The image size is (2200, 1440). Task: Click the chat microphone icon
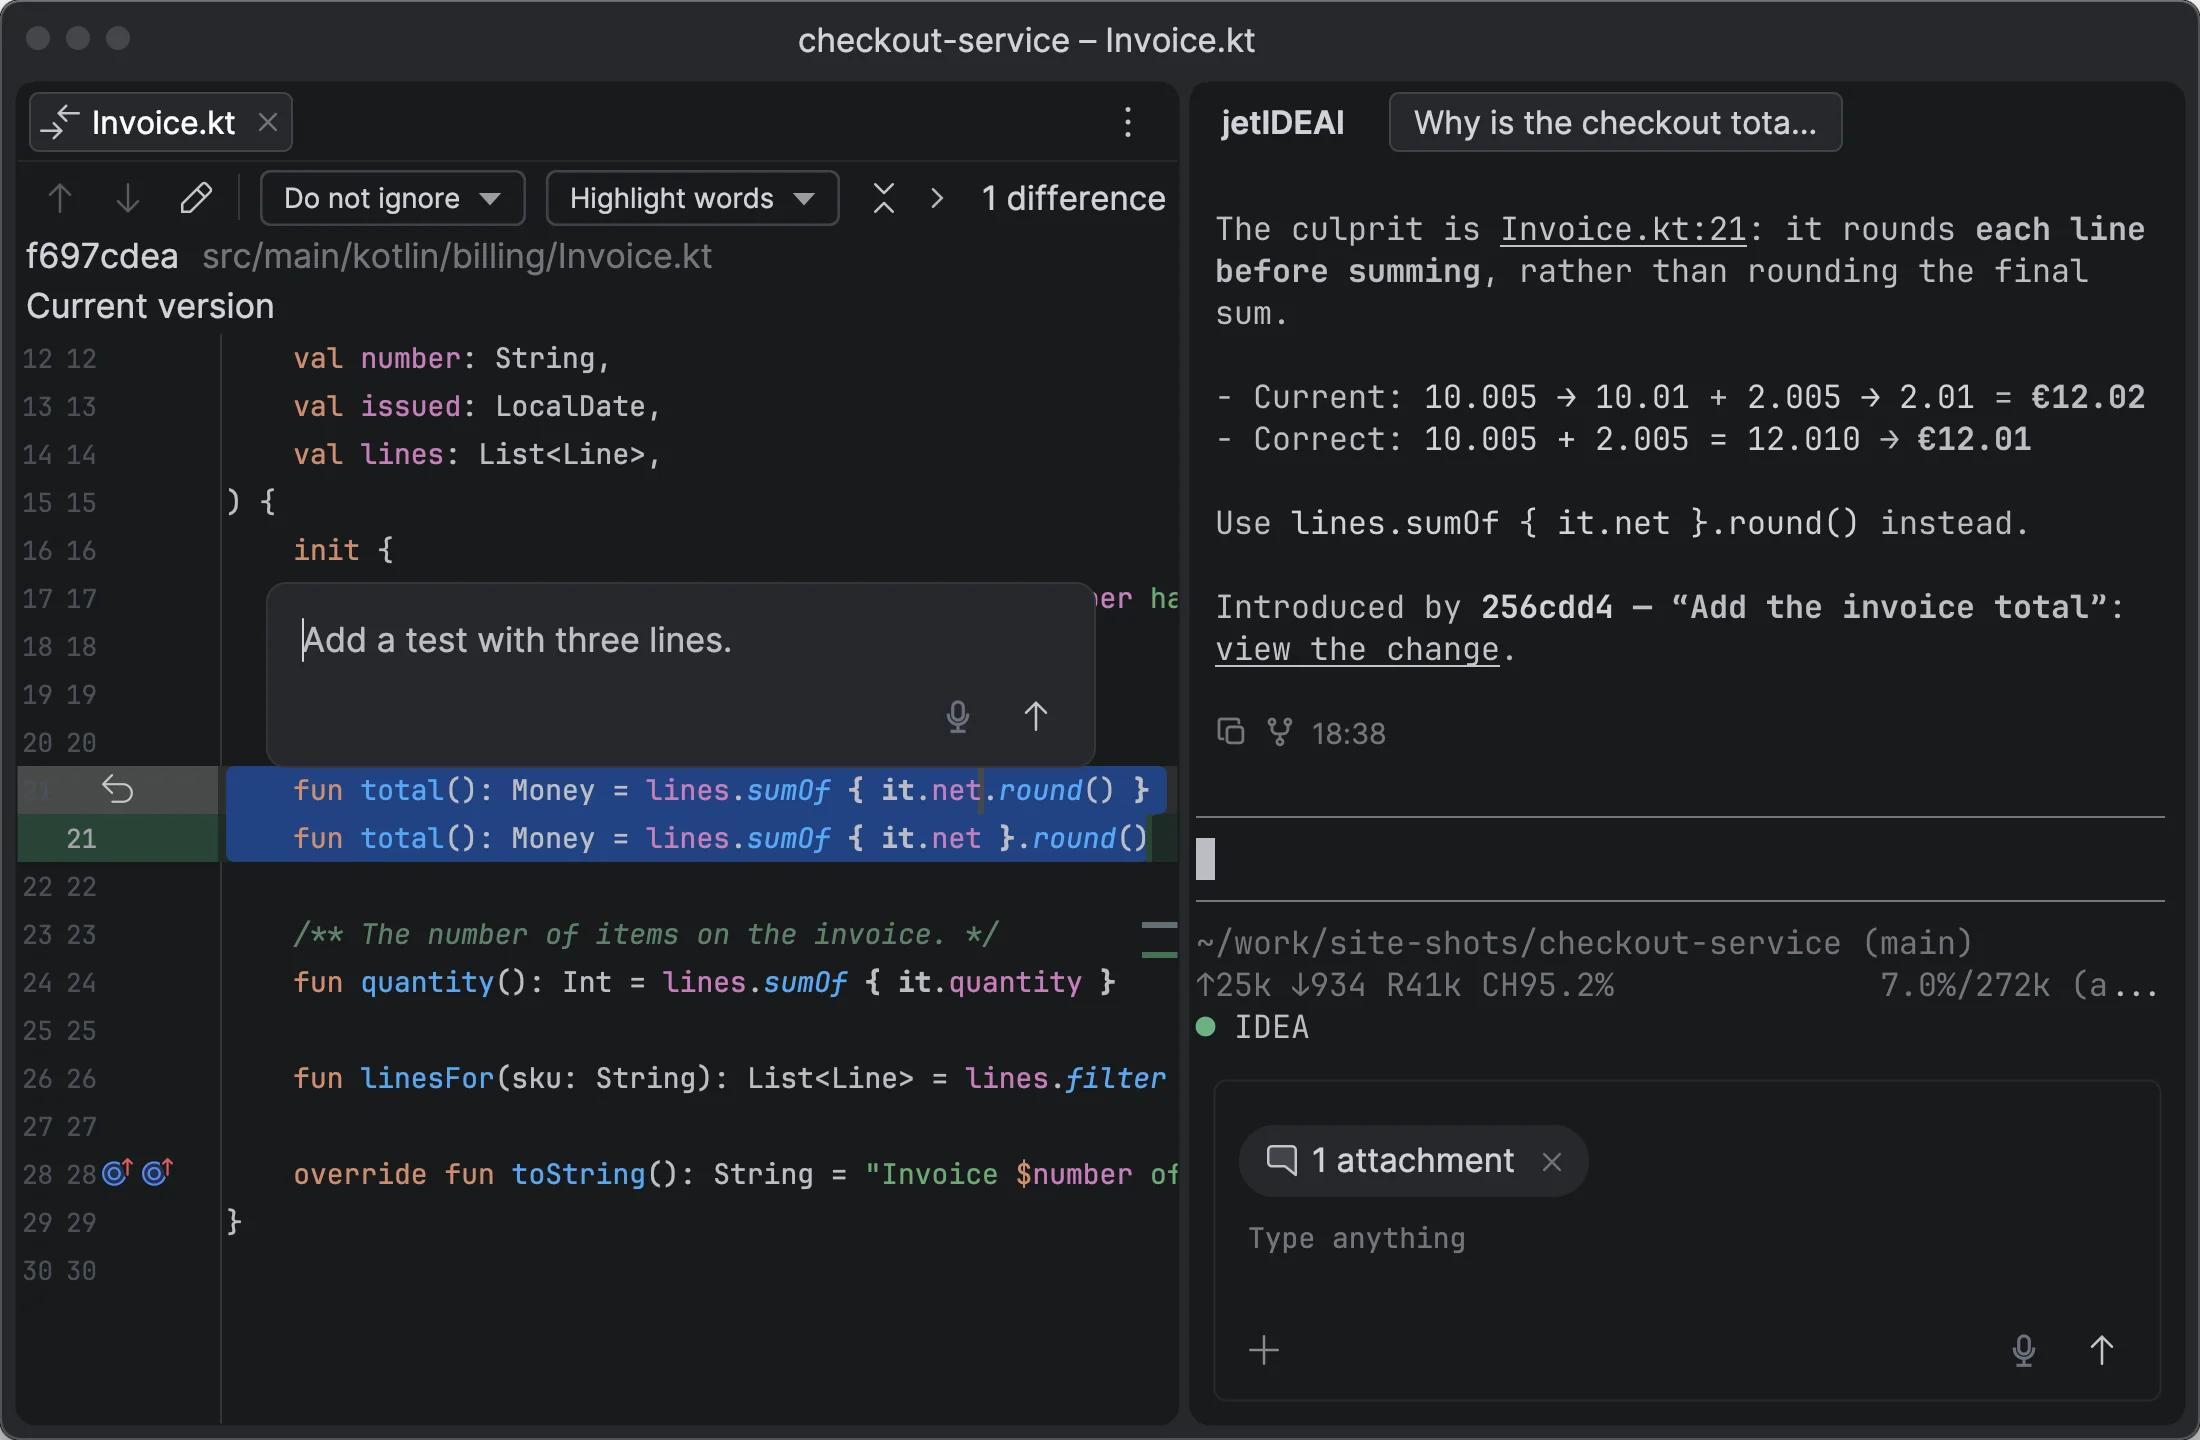(x=2024, y=1350)
